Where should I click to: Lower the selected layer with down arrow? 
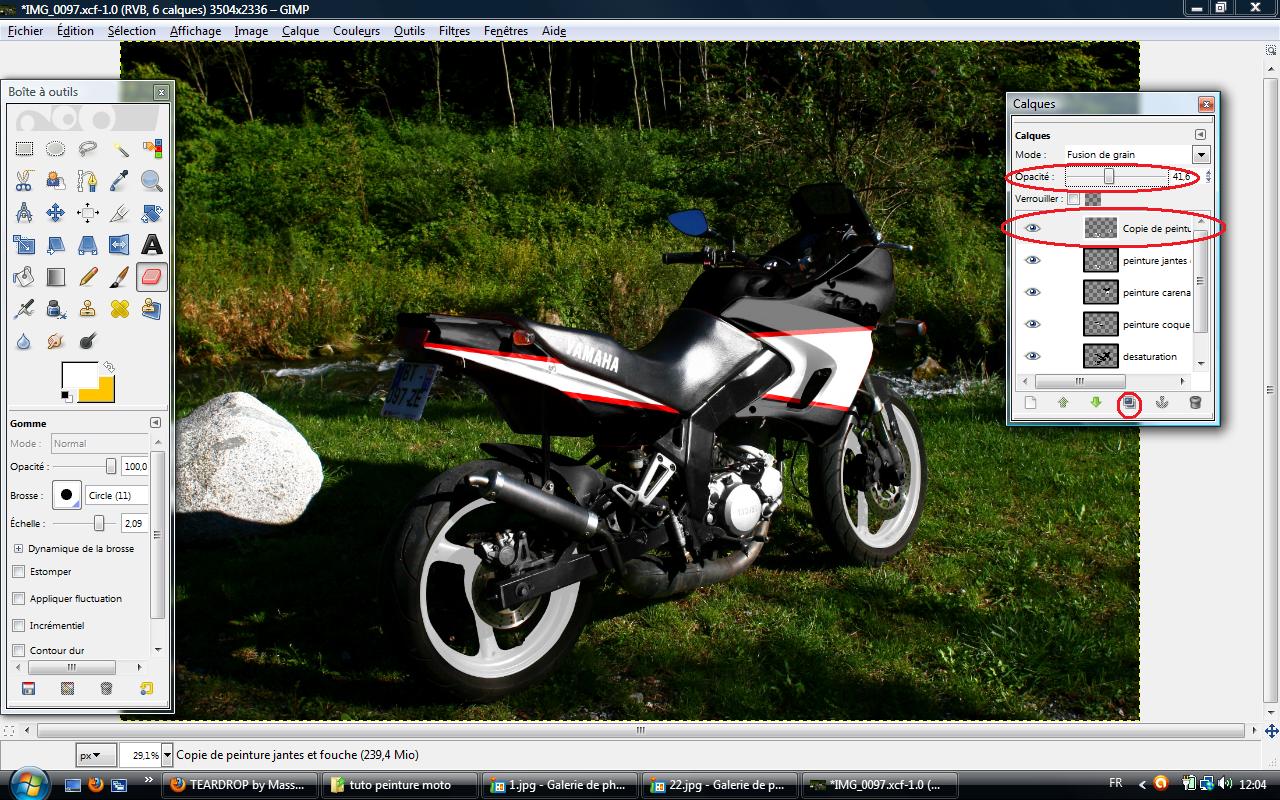(x=1096, y=403)
